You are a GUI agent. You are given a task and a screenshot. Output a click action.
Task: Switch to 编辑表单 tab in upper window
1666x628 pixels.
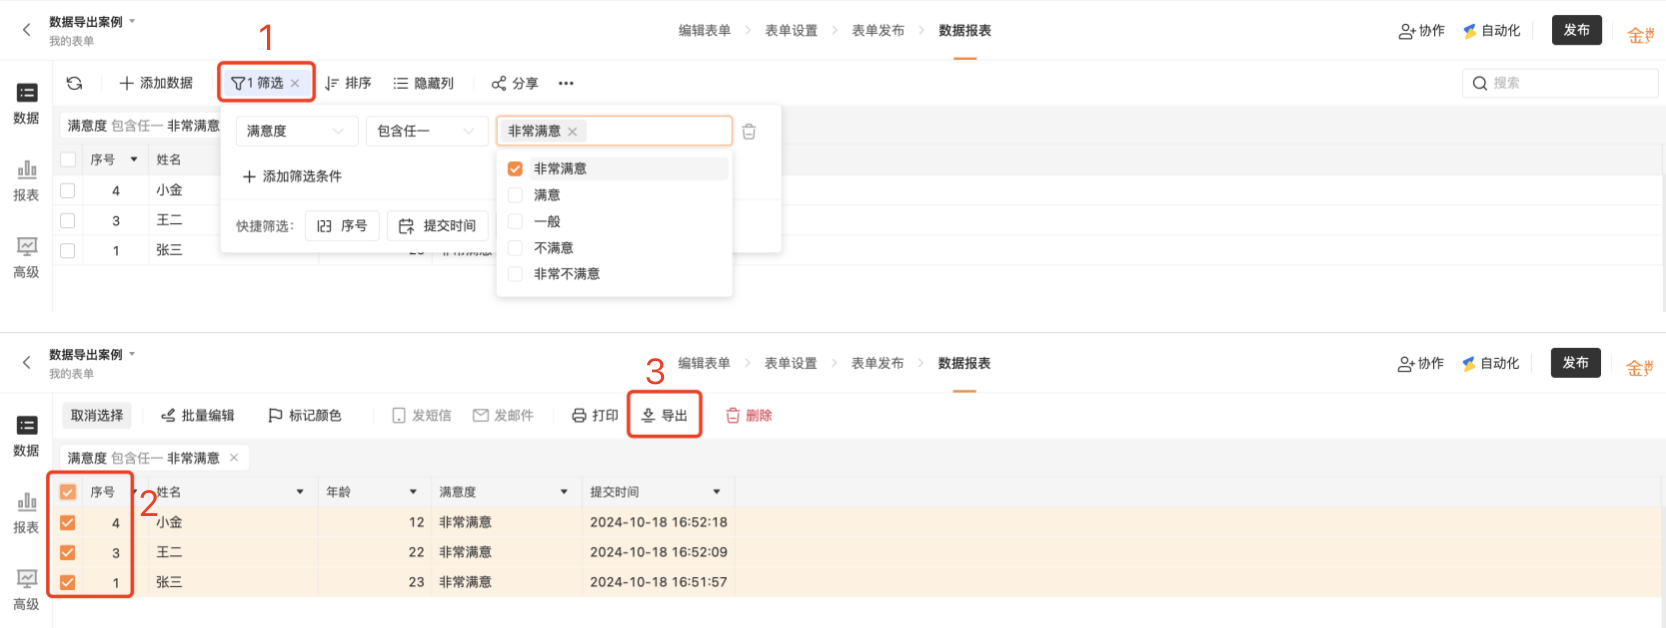point(704,31)
